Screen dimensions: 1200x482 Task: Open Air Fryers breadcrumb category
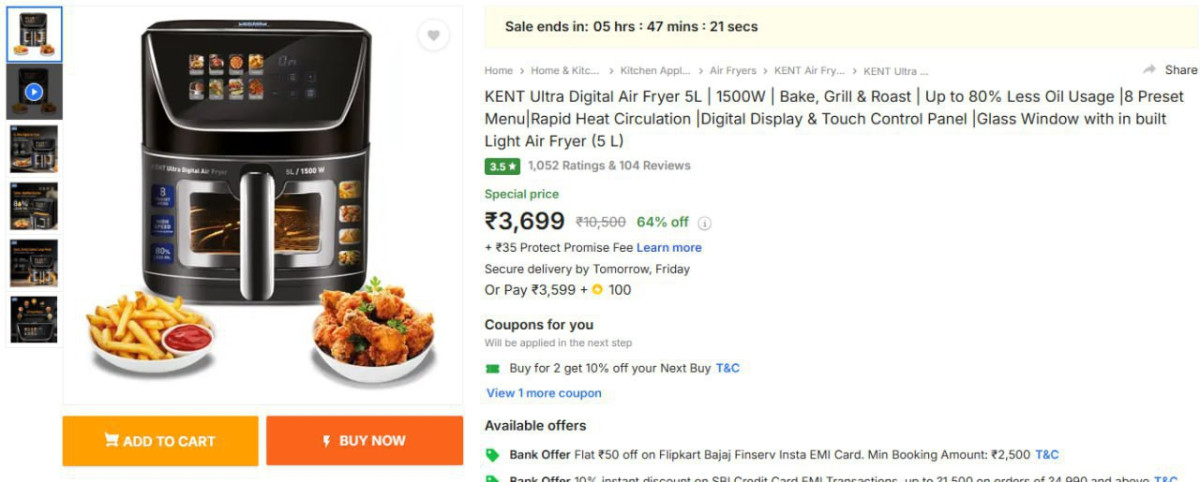pos(731,71)
